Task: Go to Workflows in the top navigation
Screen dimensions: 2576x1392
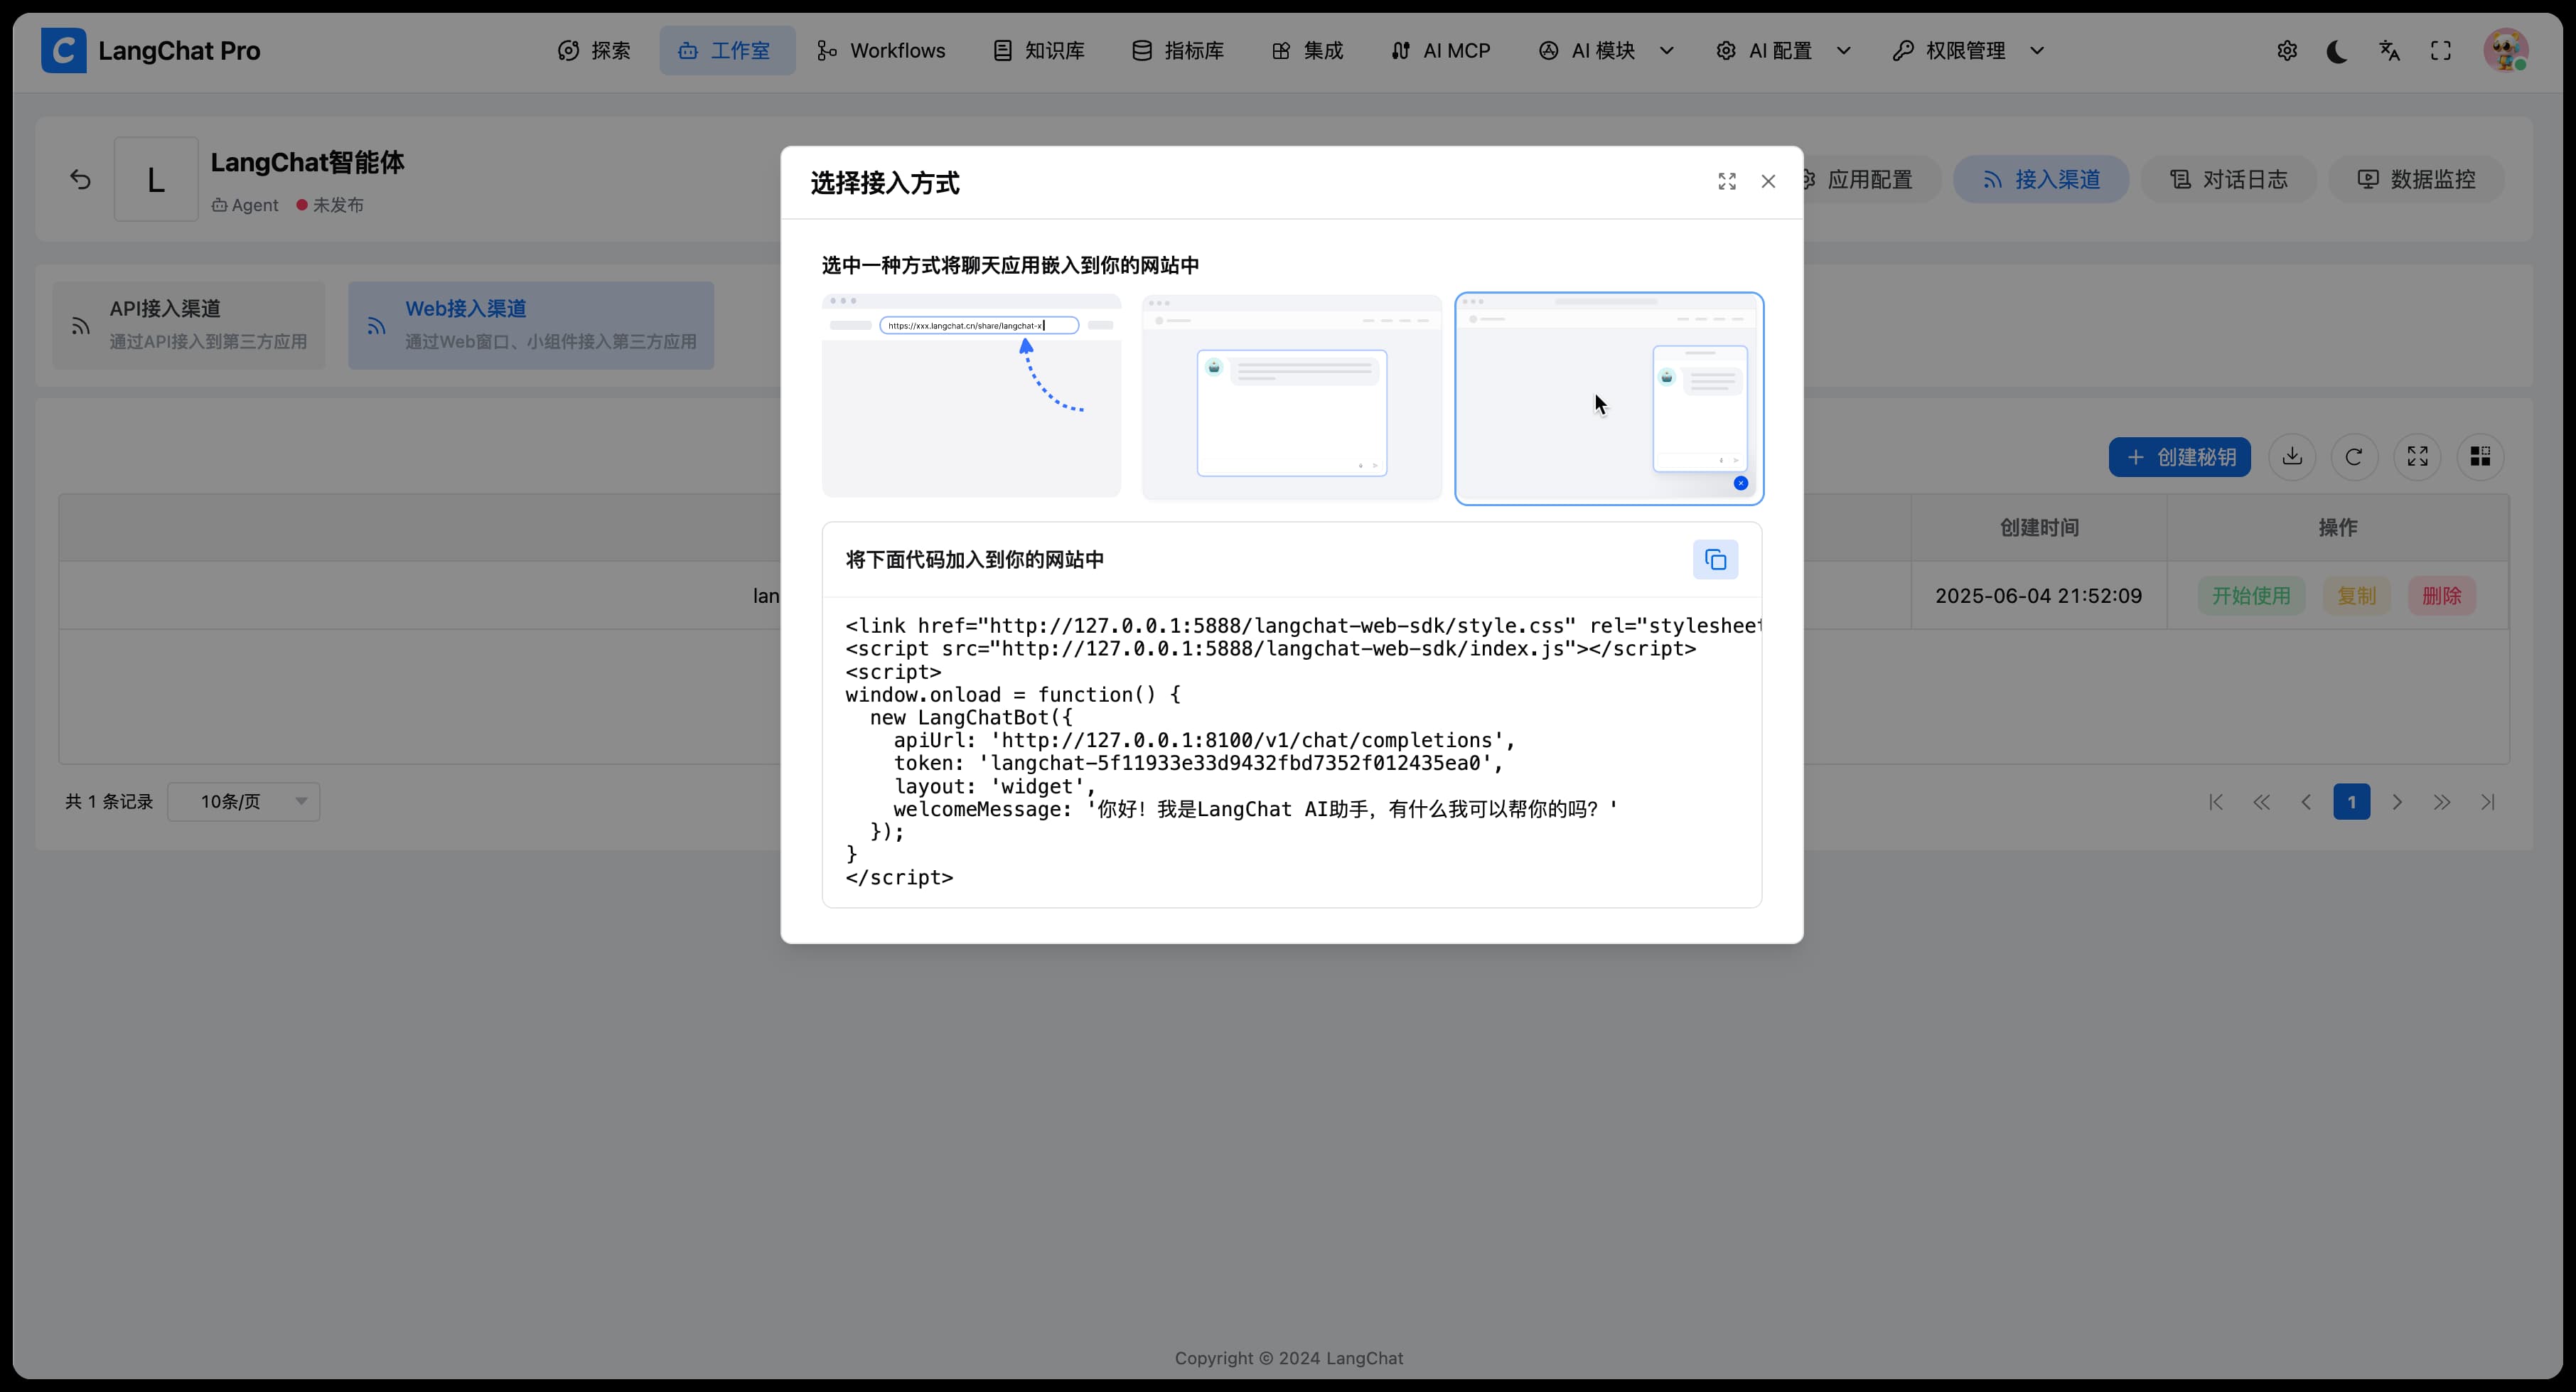Action: click(880, 50)
